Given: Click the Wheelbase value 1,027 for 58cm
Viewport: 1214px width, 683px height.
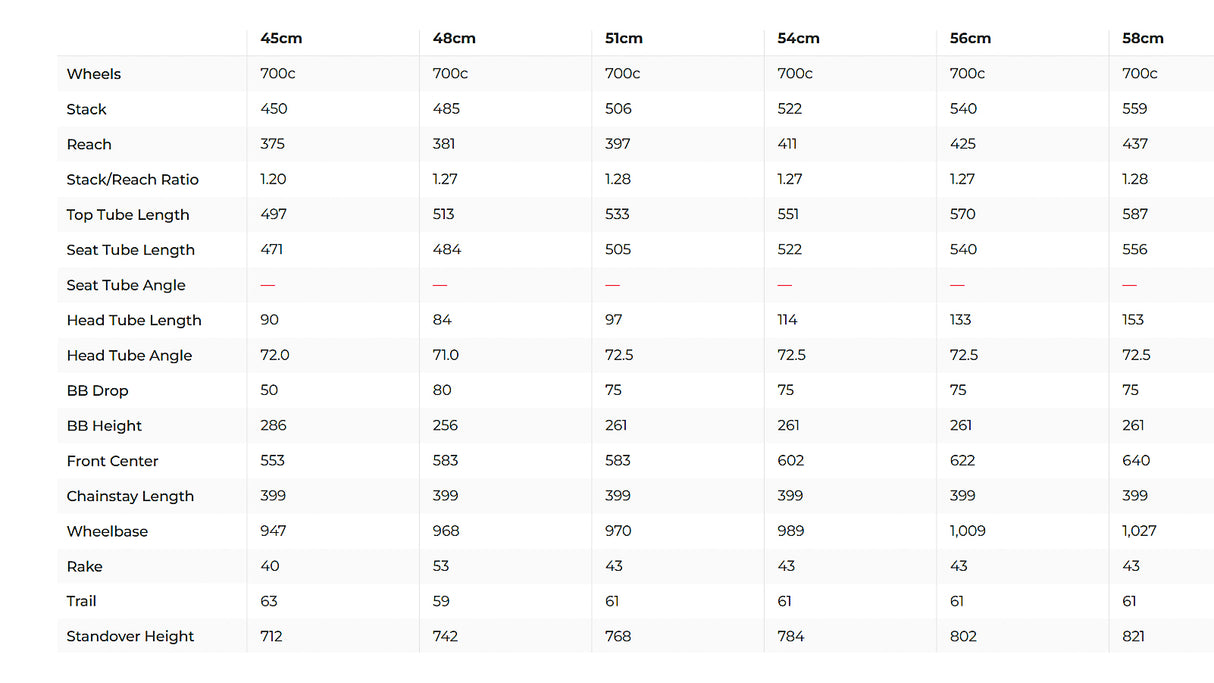Looking at the screenshot, I should [1139, 531].
